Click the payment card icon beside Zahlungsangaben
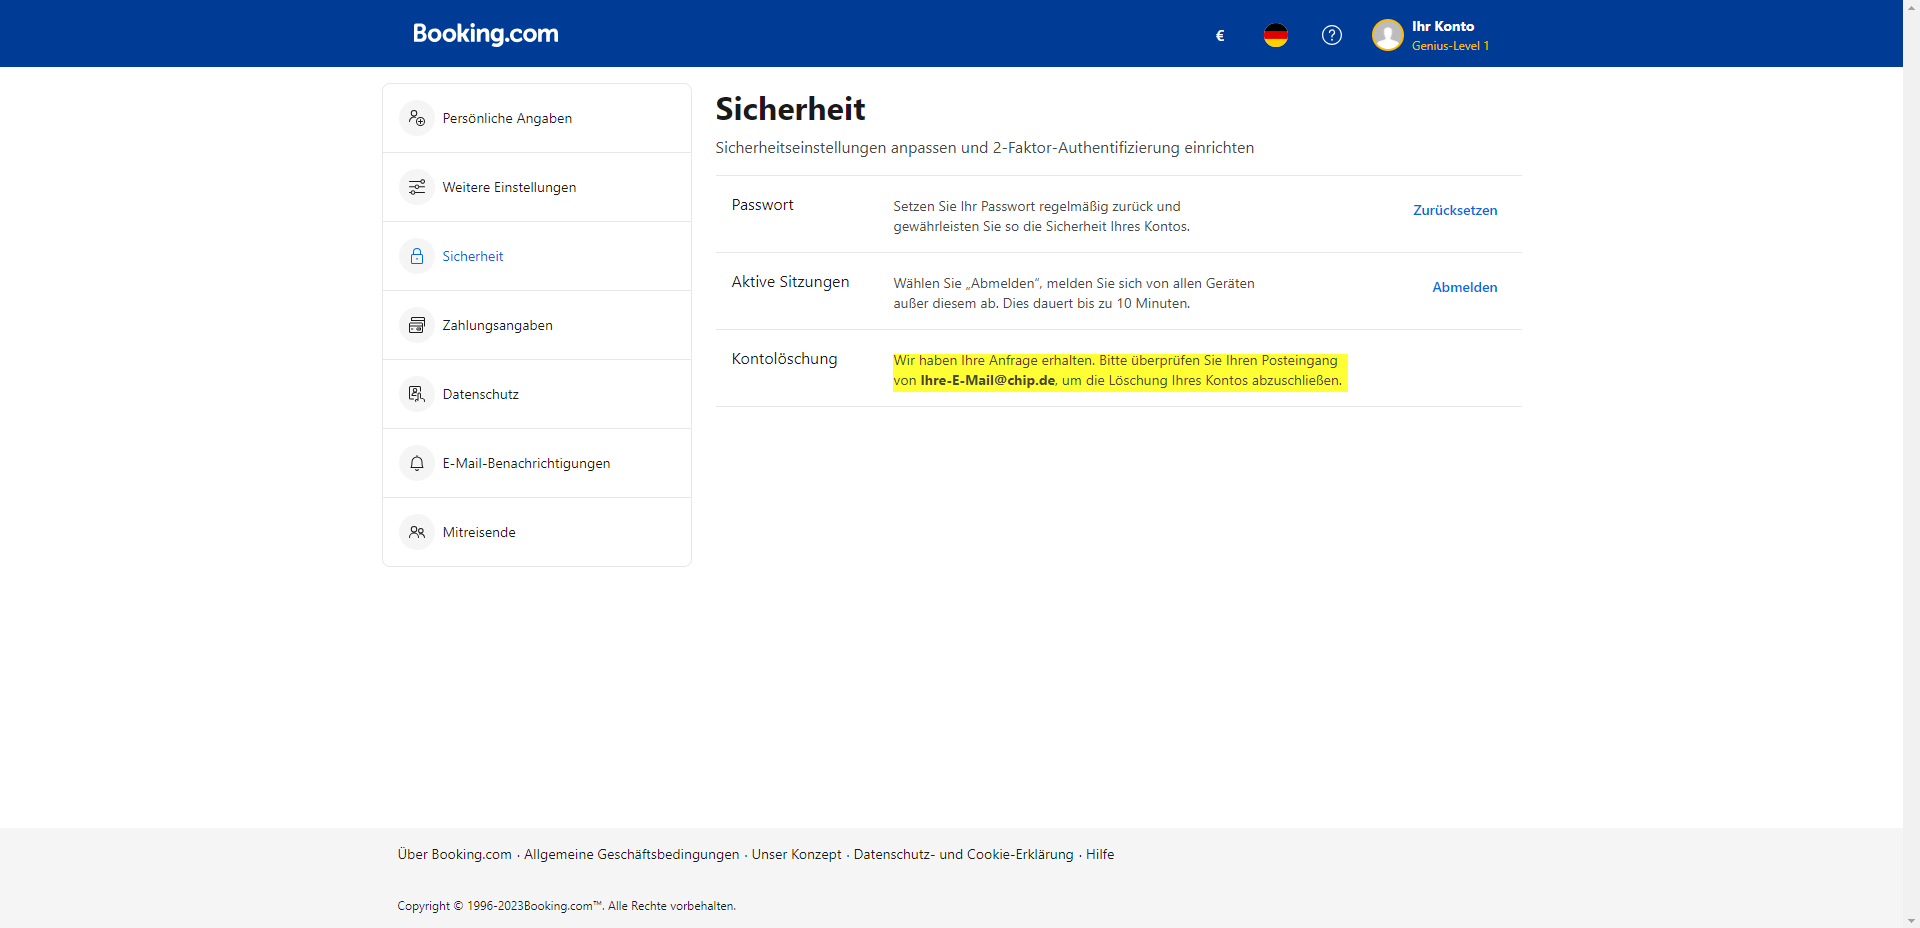Screen dimensions: 1920x928 pos(416,324)
